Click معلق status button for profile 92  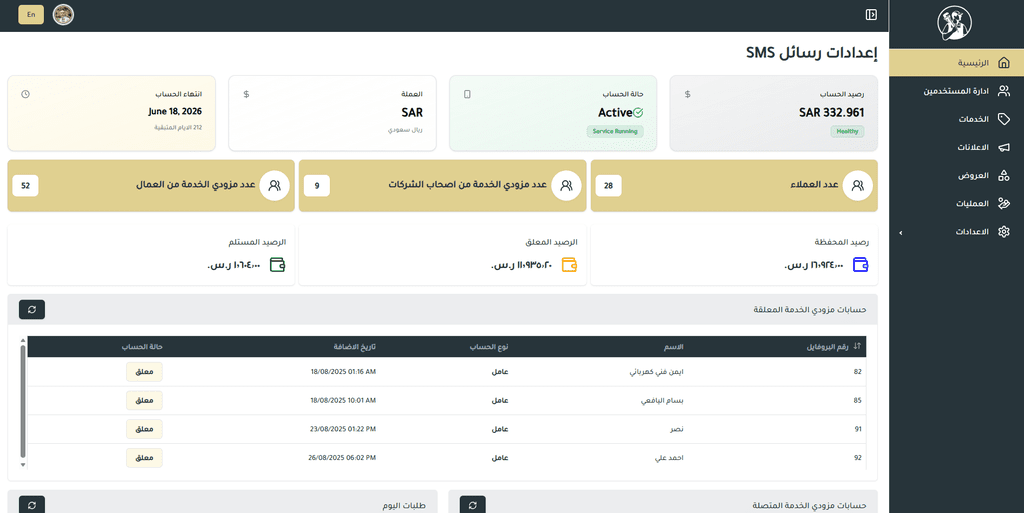click(x=144, y=458)
